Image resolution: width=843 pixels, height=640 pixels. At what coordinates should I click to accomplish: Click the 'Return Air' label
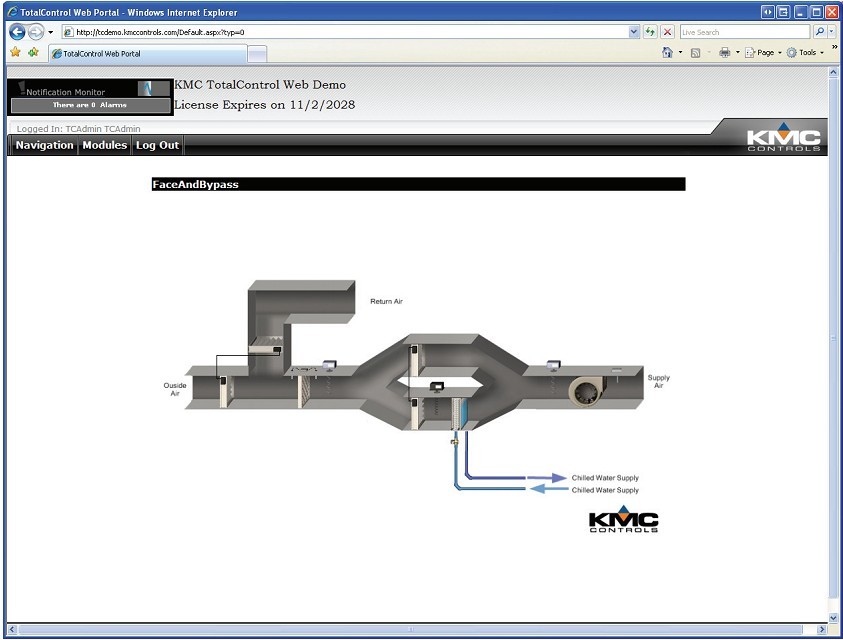coord(387,302)
